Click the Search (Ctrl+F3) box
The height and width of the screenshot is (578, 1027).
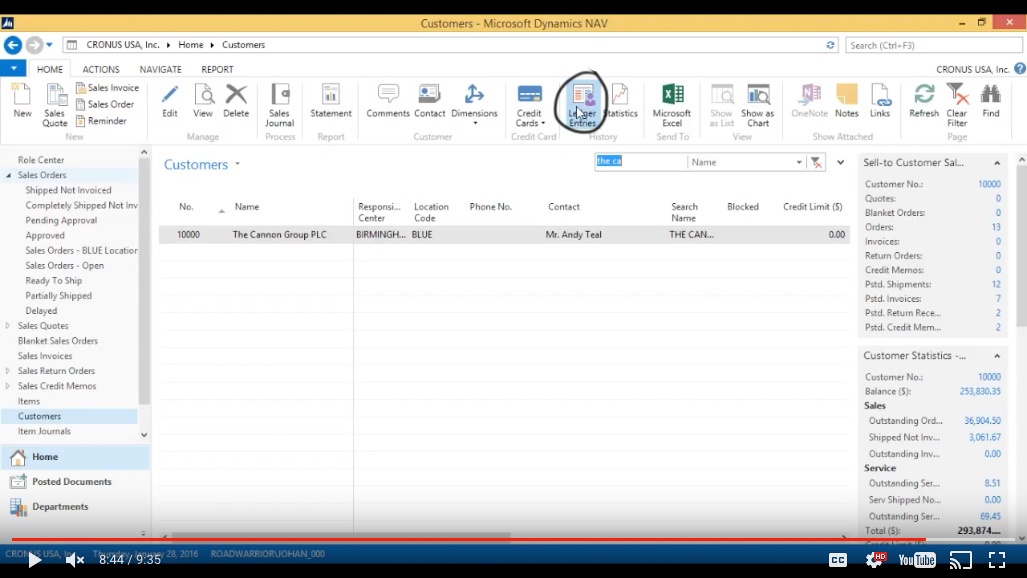click(933, 45)
